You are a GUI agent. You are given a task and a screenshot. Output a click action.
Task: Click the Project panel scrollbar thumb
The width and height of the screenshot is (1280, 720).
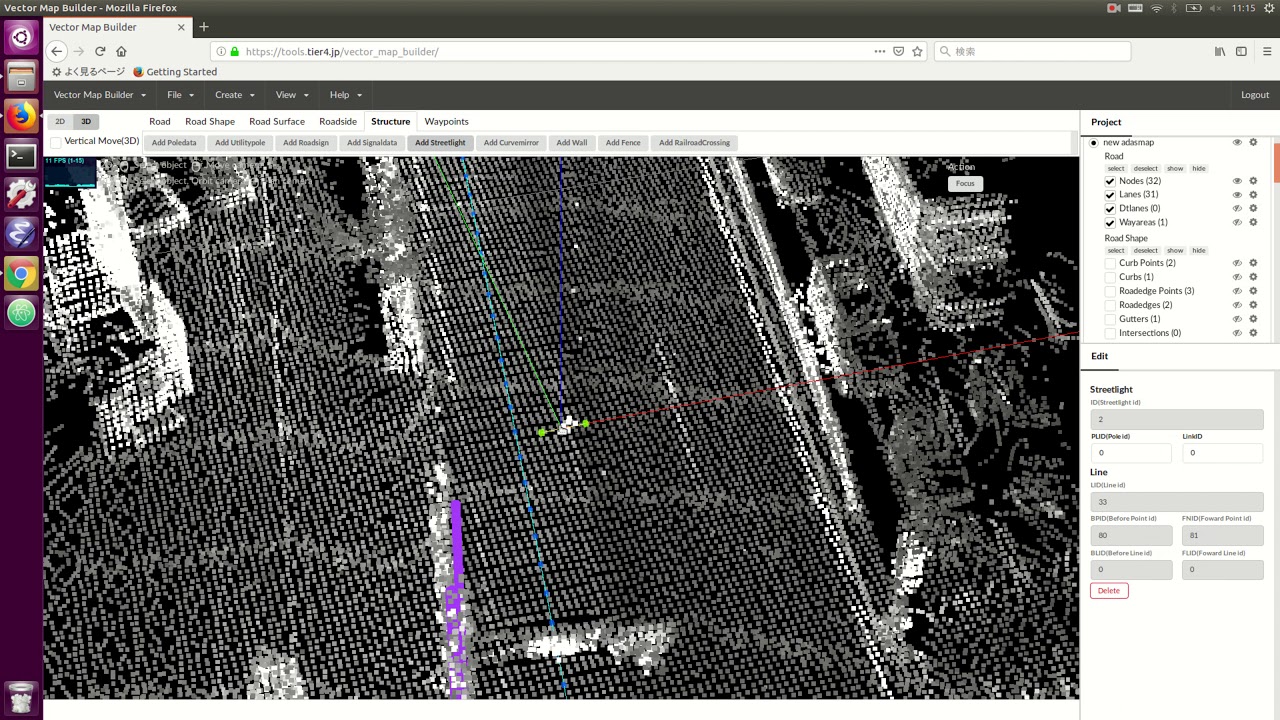[x=1276, y=162]
